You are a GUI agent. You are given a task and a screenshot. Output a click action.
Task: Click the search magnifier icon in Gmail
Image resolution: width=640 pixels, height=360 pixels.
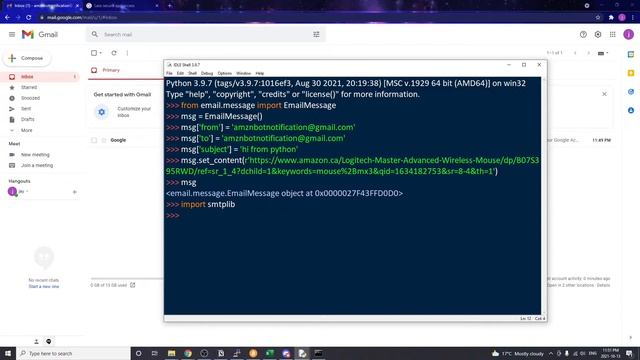coord(95,34)
